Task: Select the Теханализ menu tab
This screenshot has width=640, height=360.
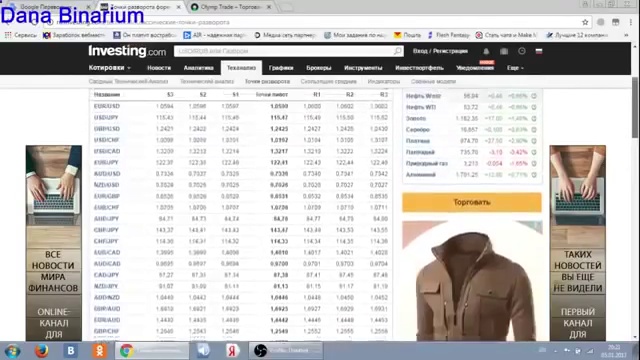Action: pyautogui.click(x=241, y=68)
